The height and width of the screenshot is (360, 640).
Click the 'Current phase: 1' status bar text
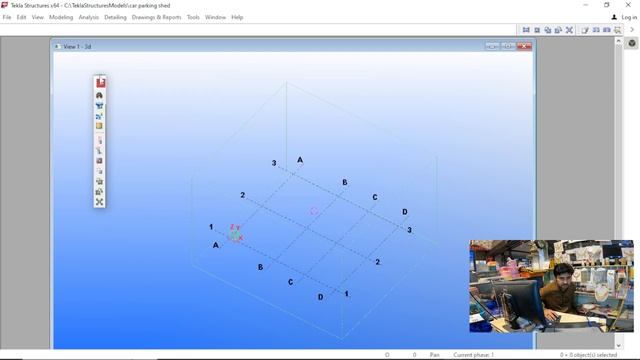click(x=473, y=355)
